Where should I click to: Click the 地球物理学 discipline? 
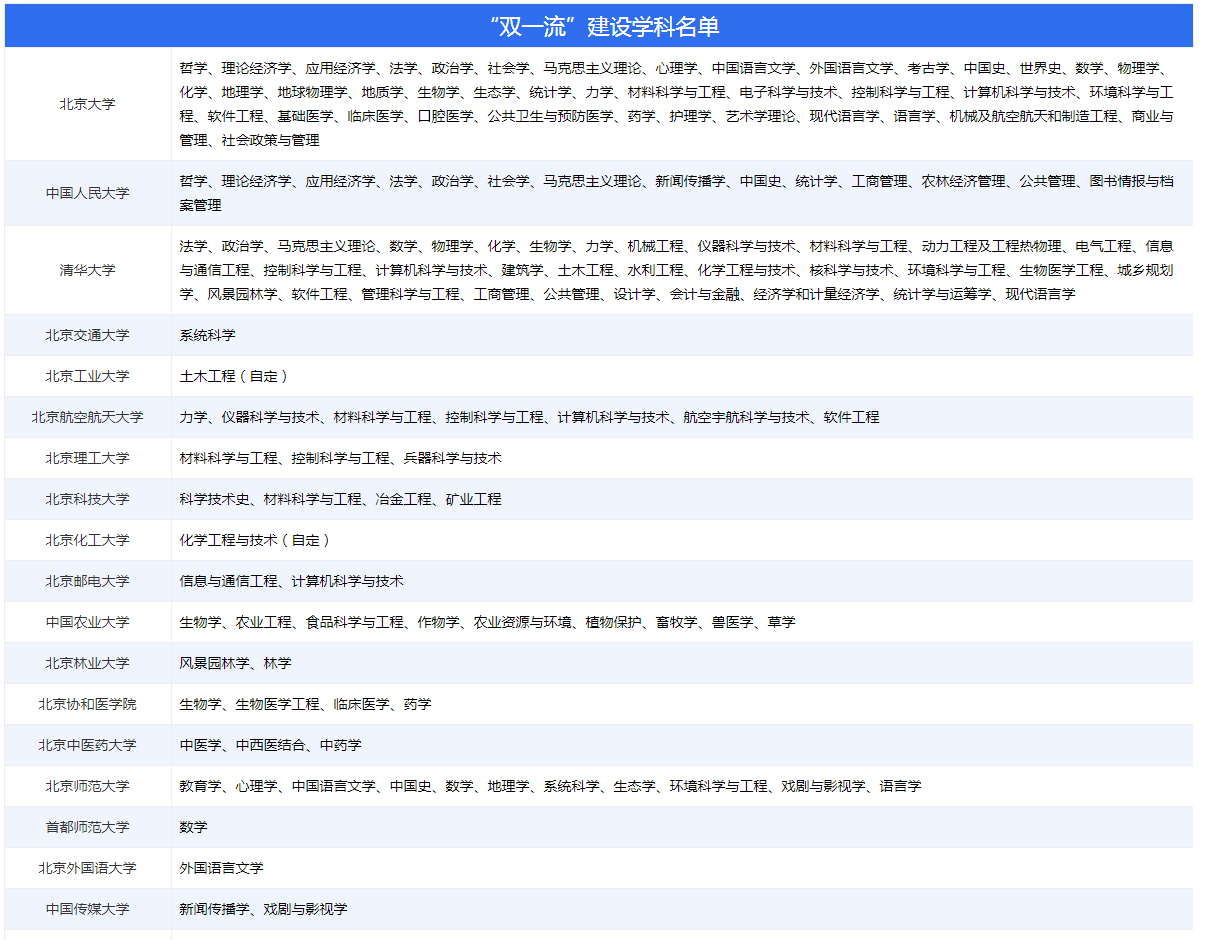click(x=313, y=92)
